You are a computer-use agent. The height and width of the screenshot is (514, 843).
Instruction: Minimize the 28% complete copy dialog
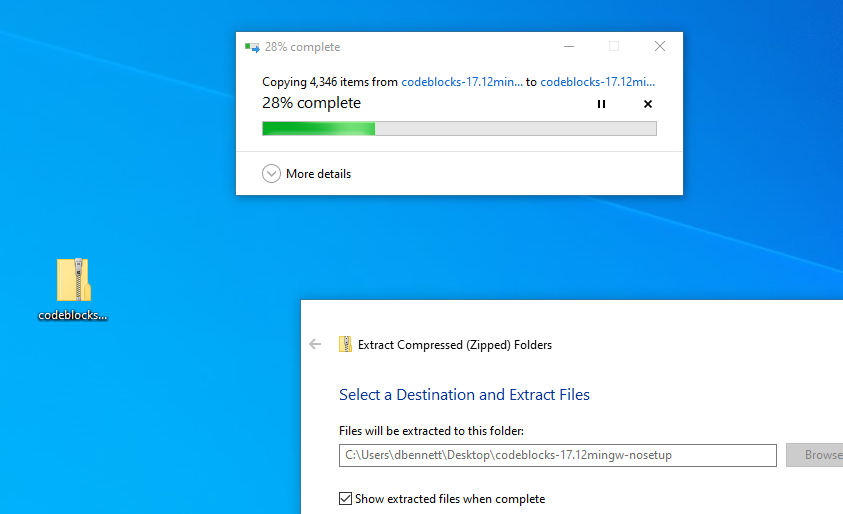pos(568,46)
